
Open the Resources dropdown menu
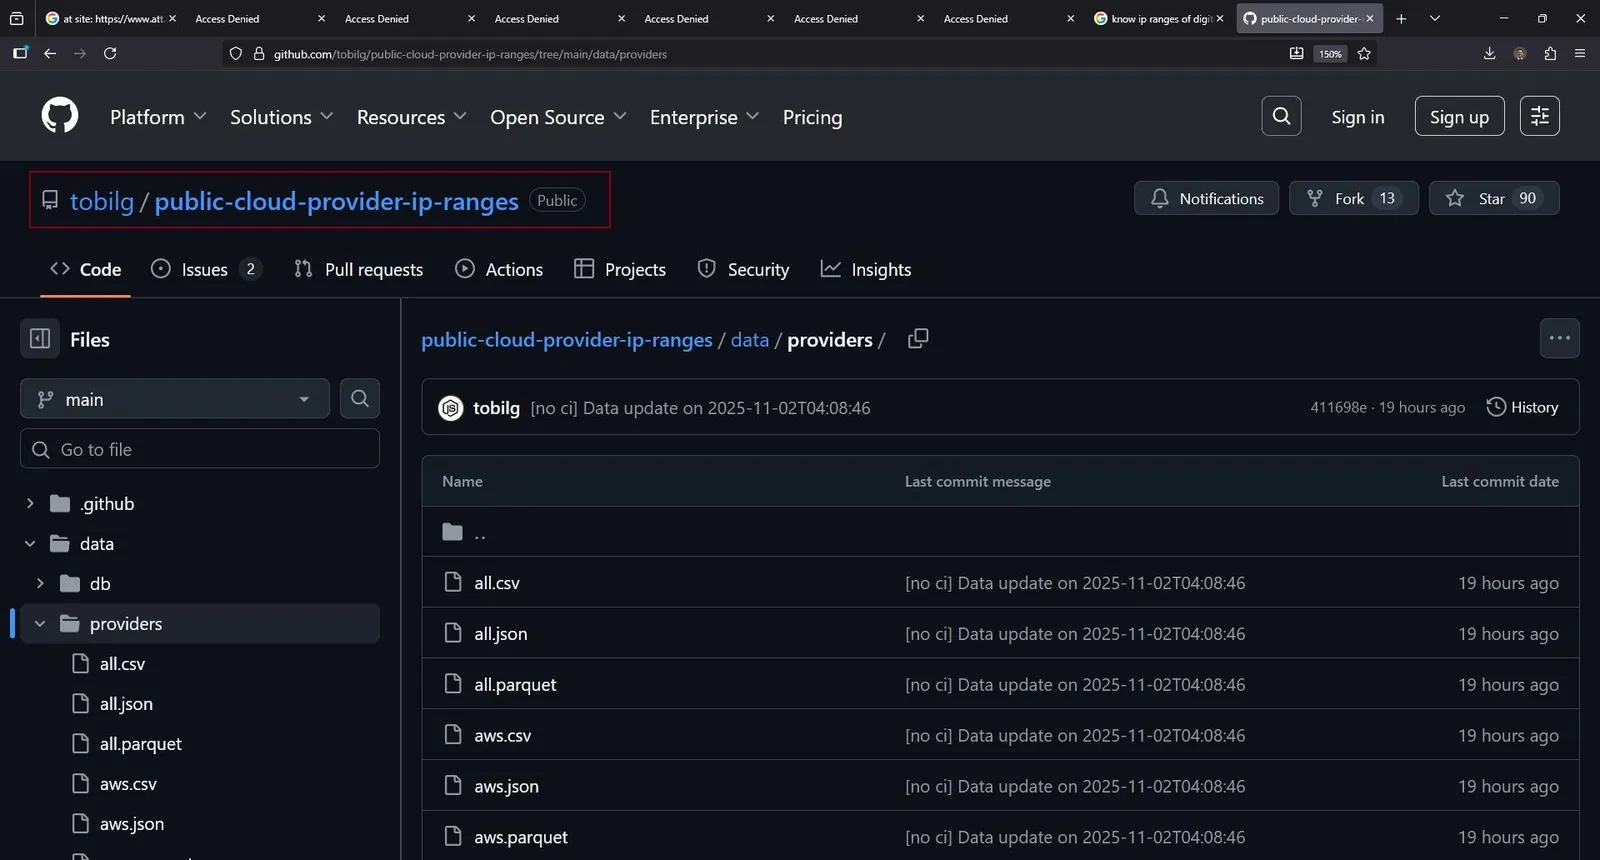(411, 117)
